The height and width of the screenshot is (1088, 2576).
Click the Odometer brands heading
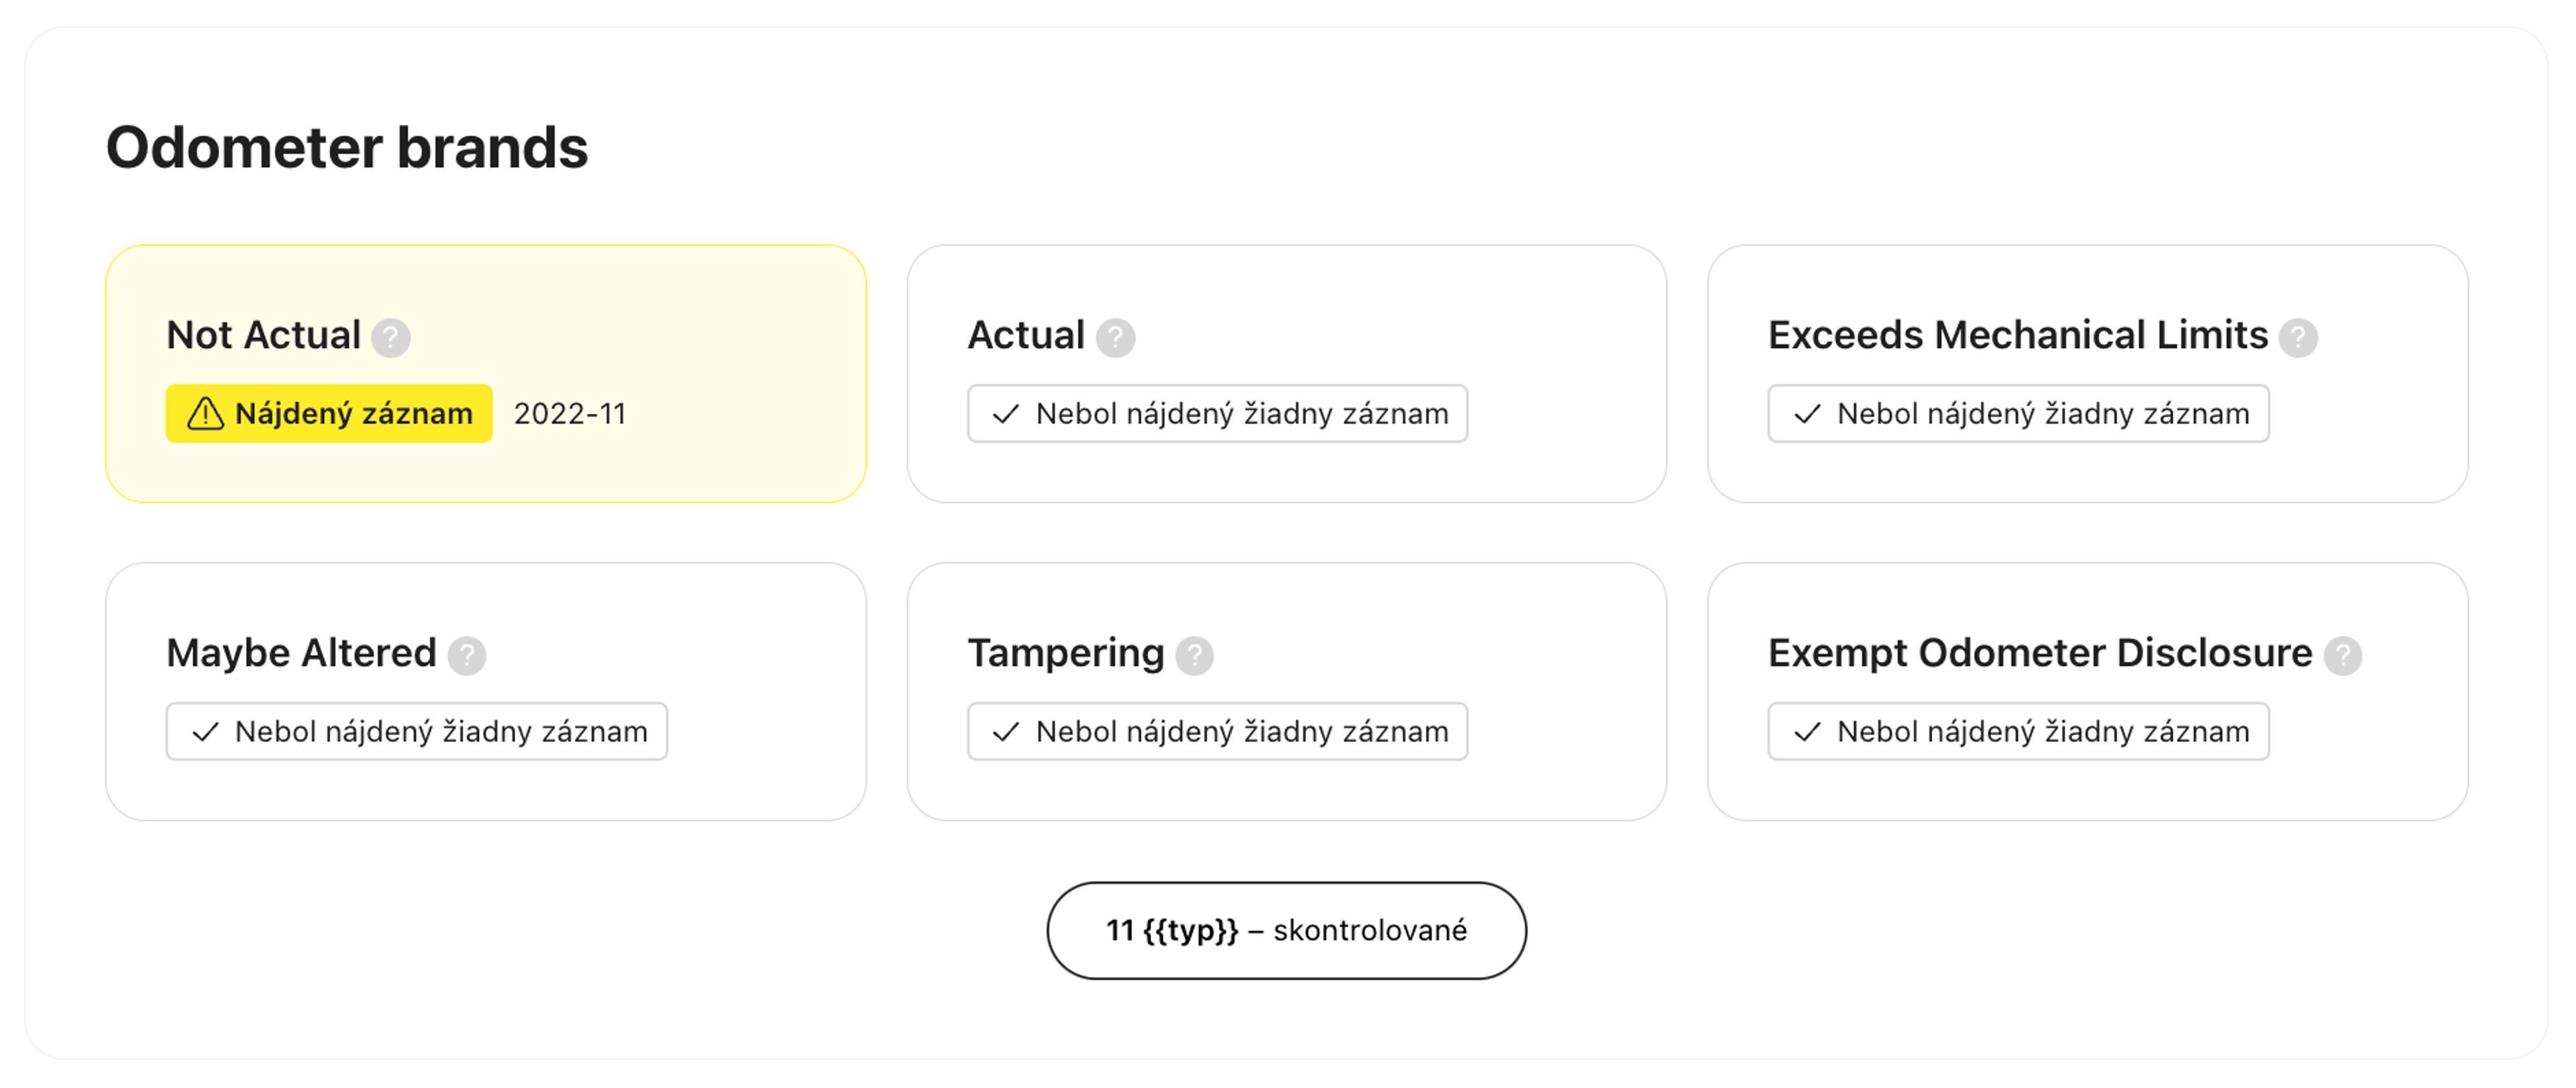pyautogui.click(x=347, y=148)
